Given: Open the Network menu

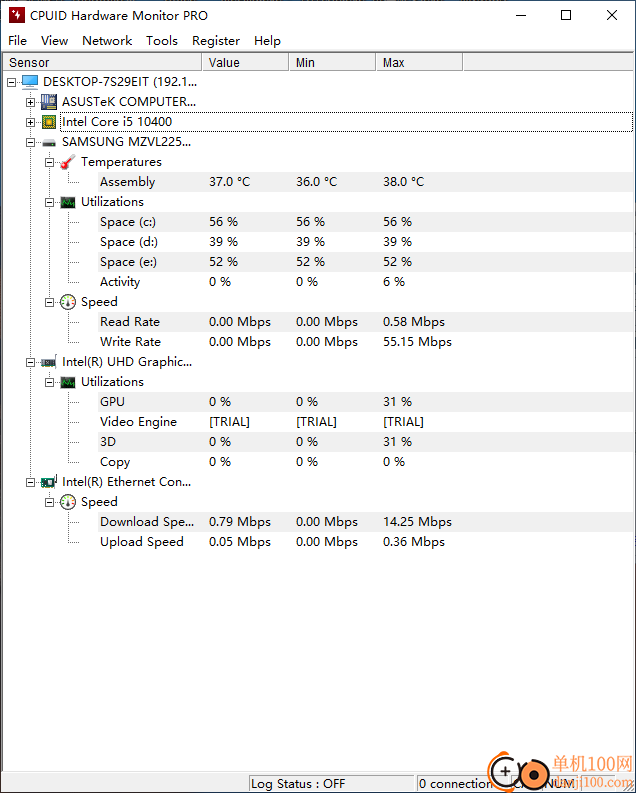Looking at the screenshot, I should coord(107,40).
